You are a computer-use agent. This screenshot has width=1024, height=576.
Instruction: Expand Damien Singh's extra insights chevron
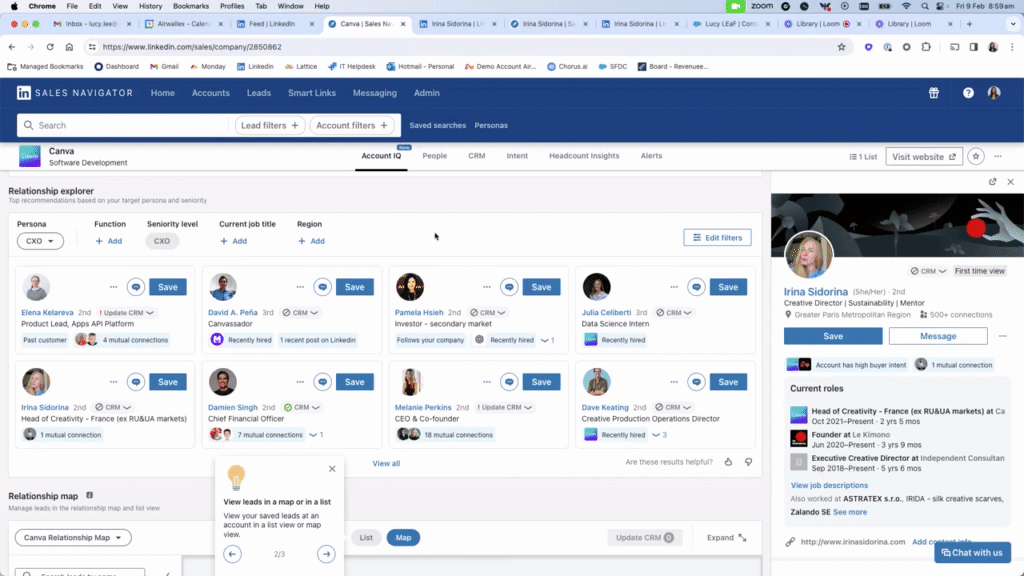[317, 435]
